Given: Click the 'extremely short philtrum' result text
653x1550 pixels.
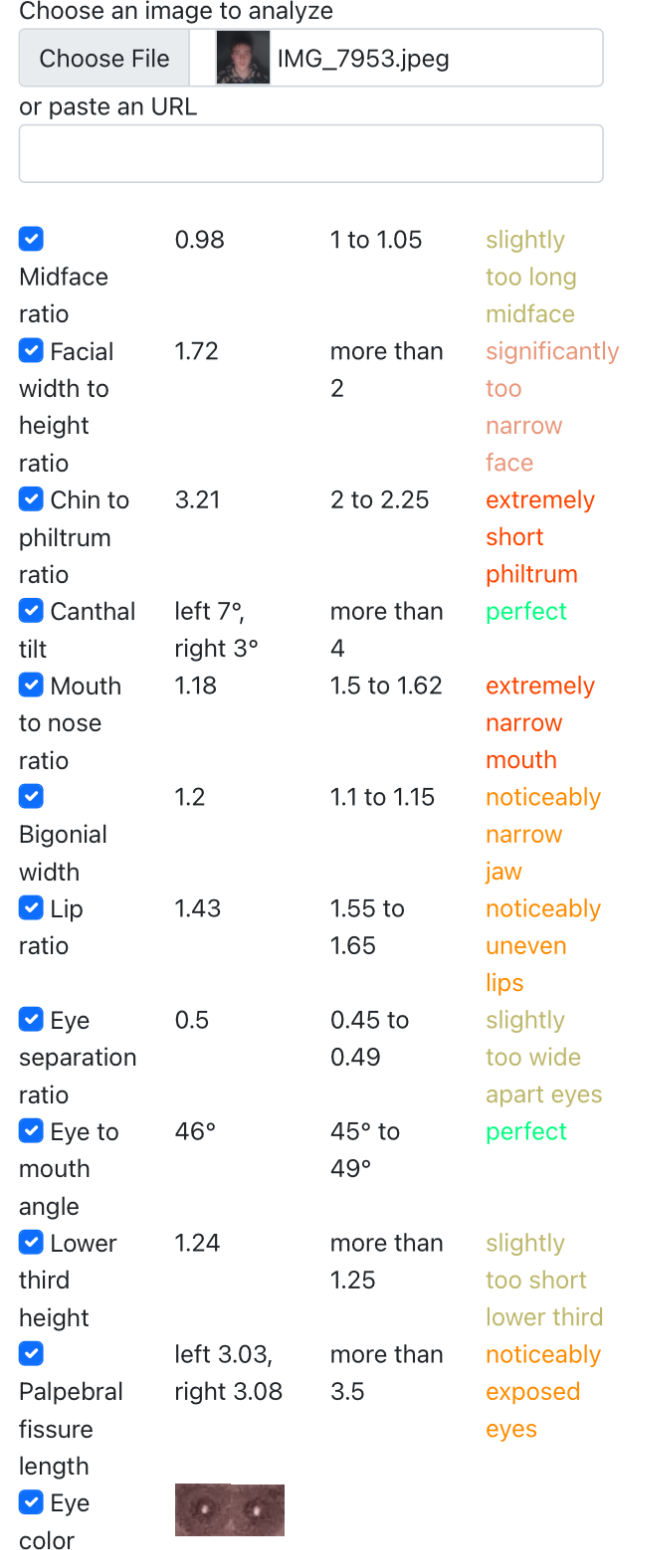Looking at the screenshot, I should [x=540, y=537].
